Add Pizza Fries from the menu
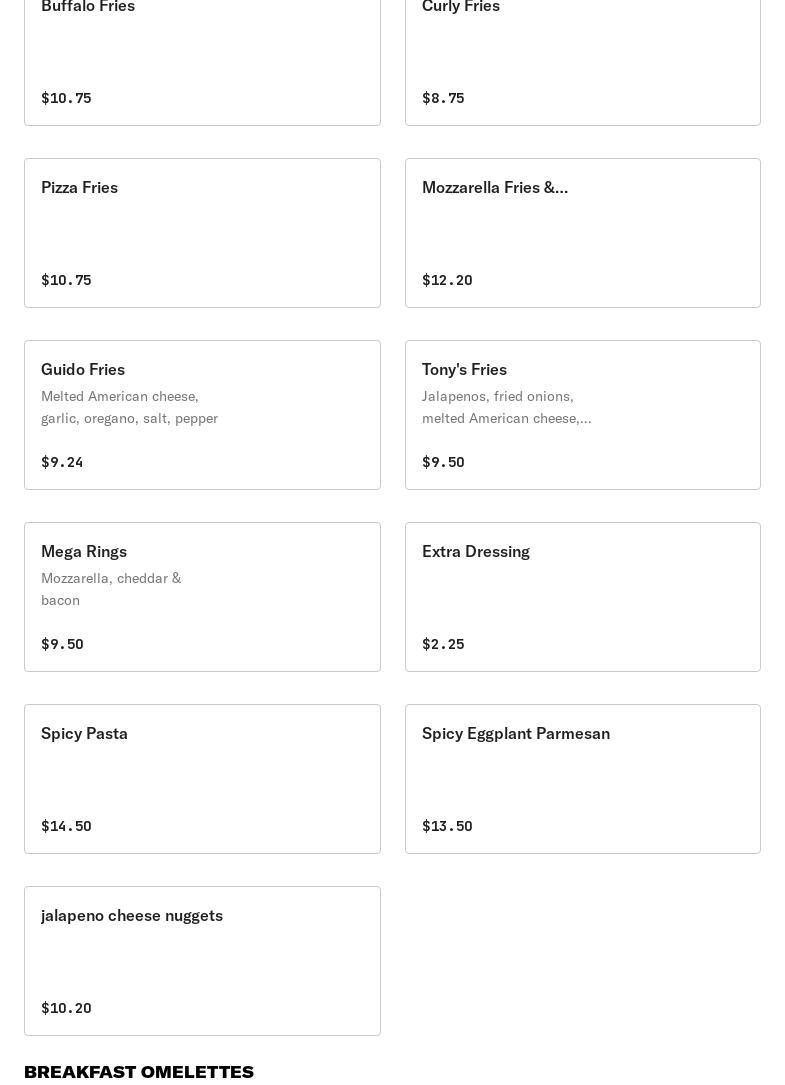 202,233
